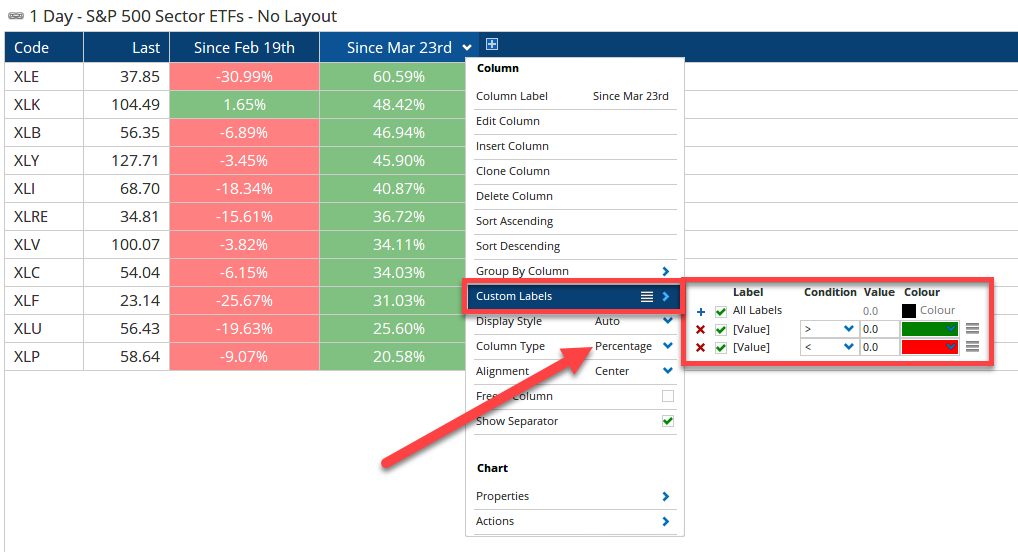The width and height of the screenshot is (1018, 552).
Task: Click the Last column header
Action: [x=127, y=47]
